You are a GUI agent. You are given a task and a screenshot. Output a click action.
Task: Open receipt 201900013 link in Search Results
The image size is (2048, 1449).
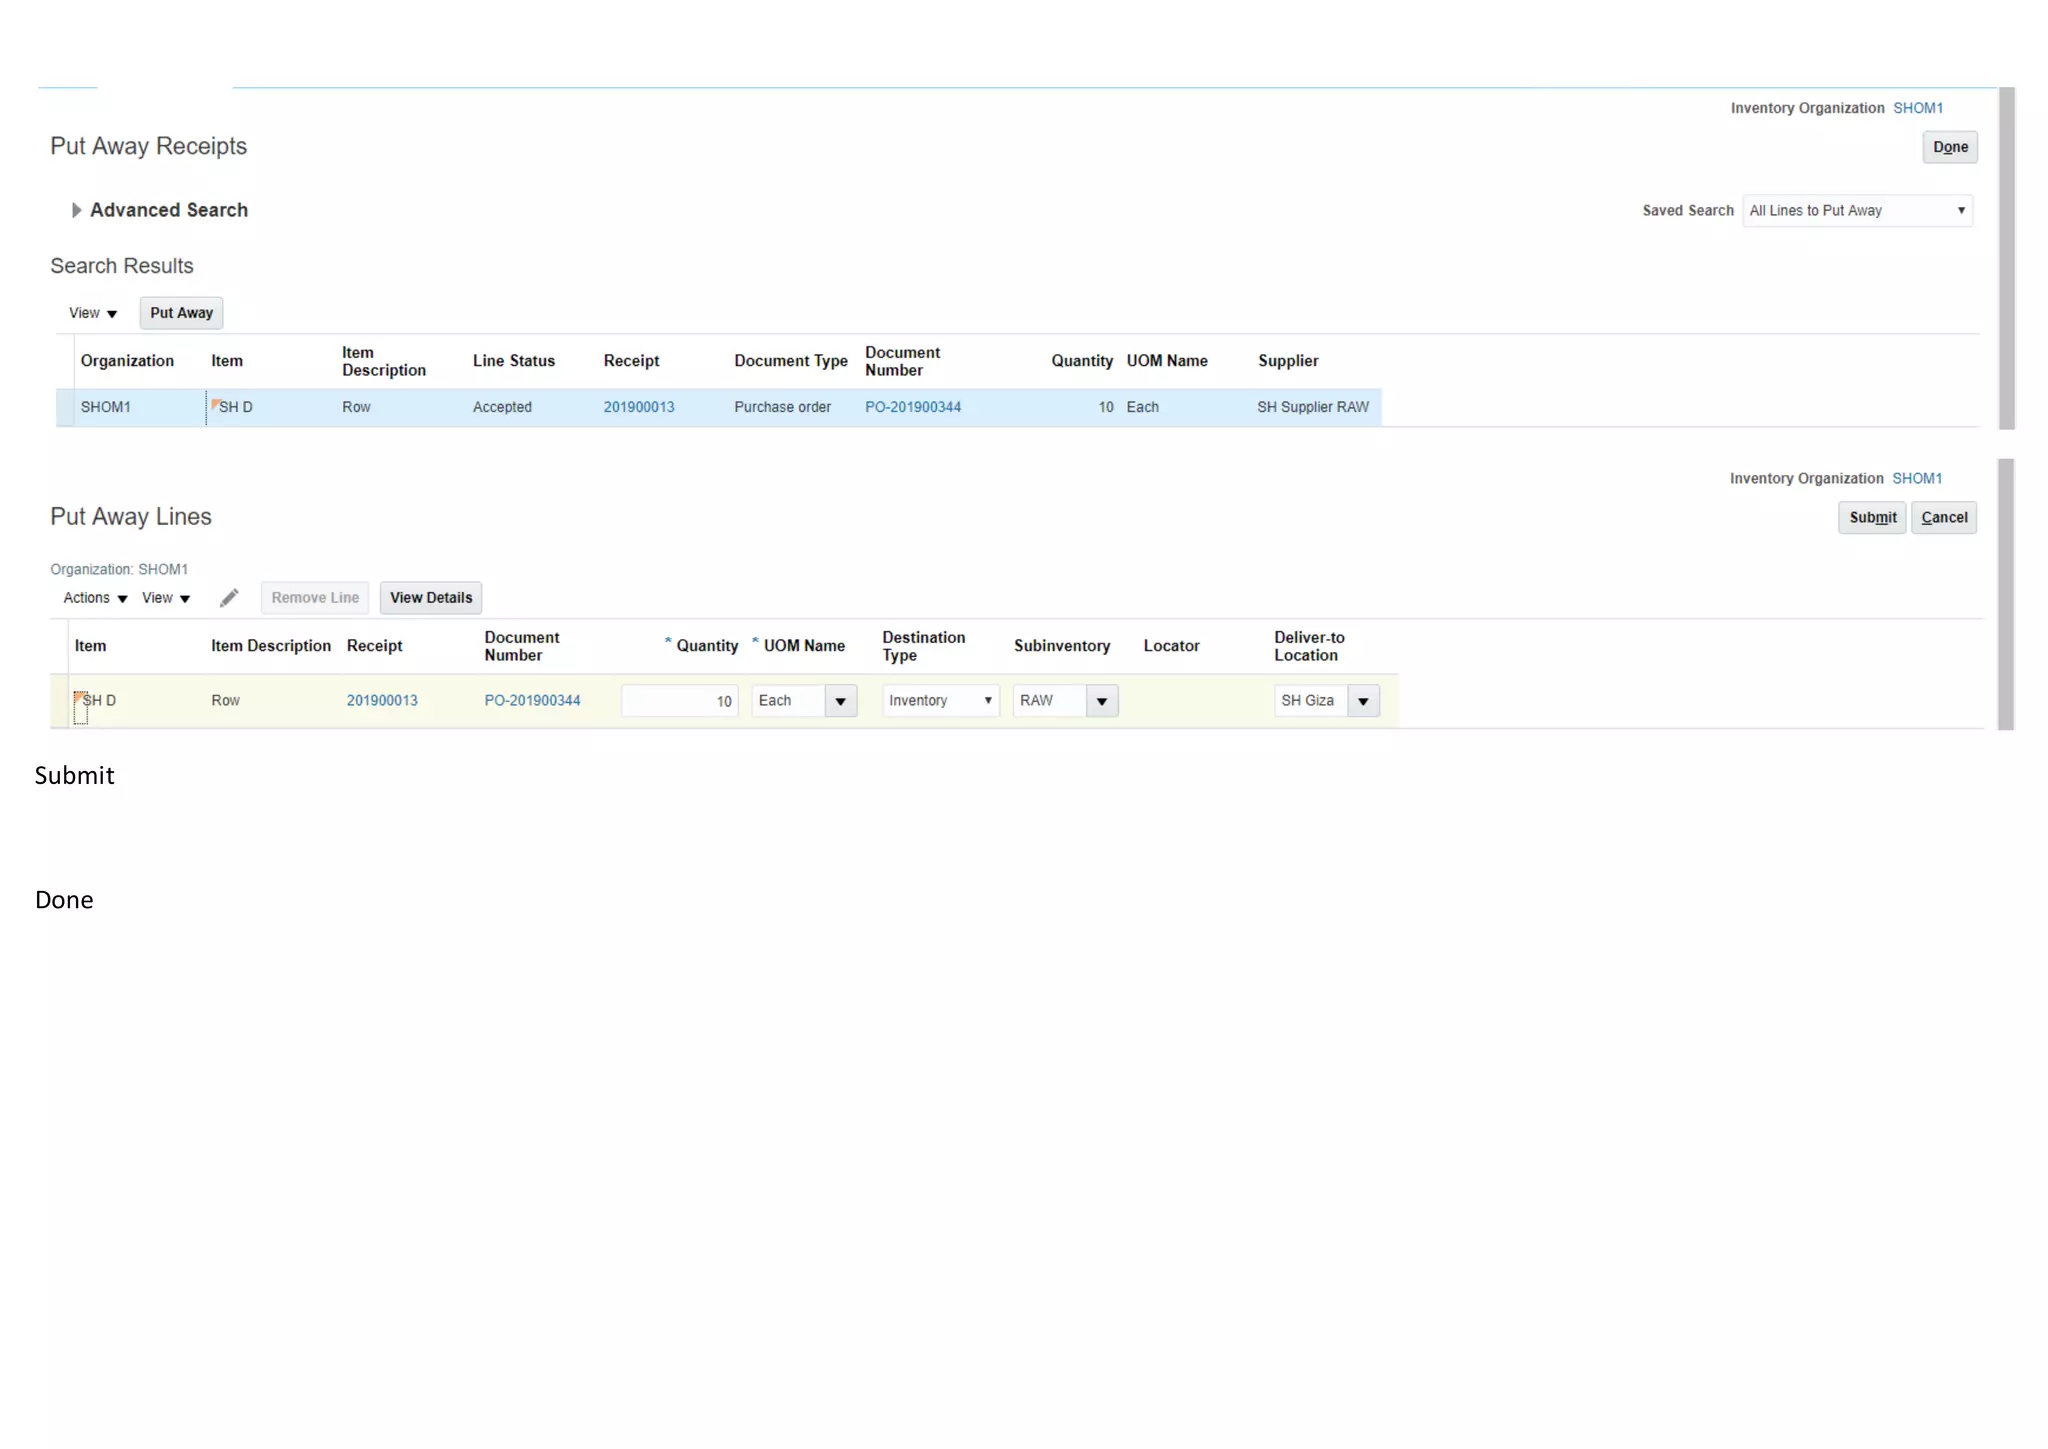[x=638, y=407]
